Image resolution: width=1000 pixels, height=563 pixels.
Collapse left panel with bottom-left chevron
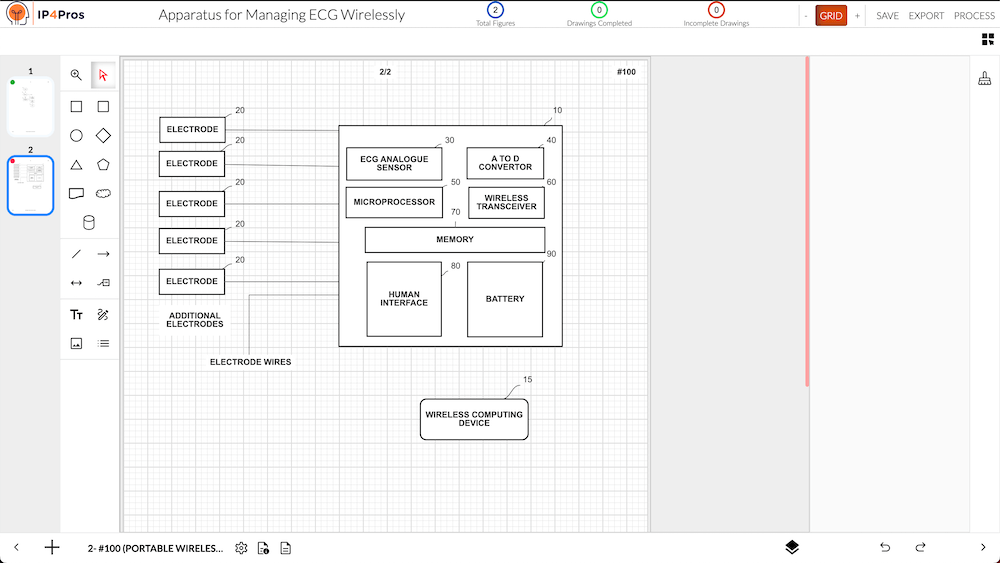click(17, 547)
